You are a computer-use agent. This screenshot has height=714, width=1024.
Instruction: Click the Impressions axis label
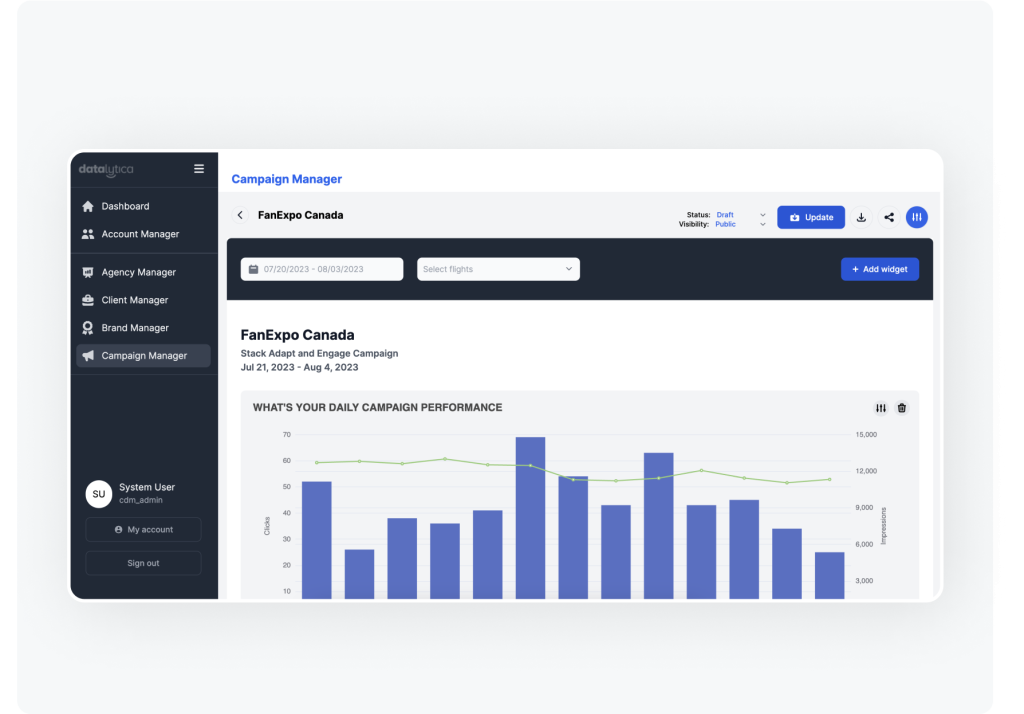tap(884, 526)
